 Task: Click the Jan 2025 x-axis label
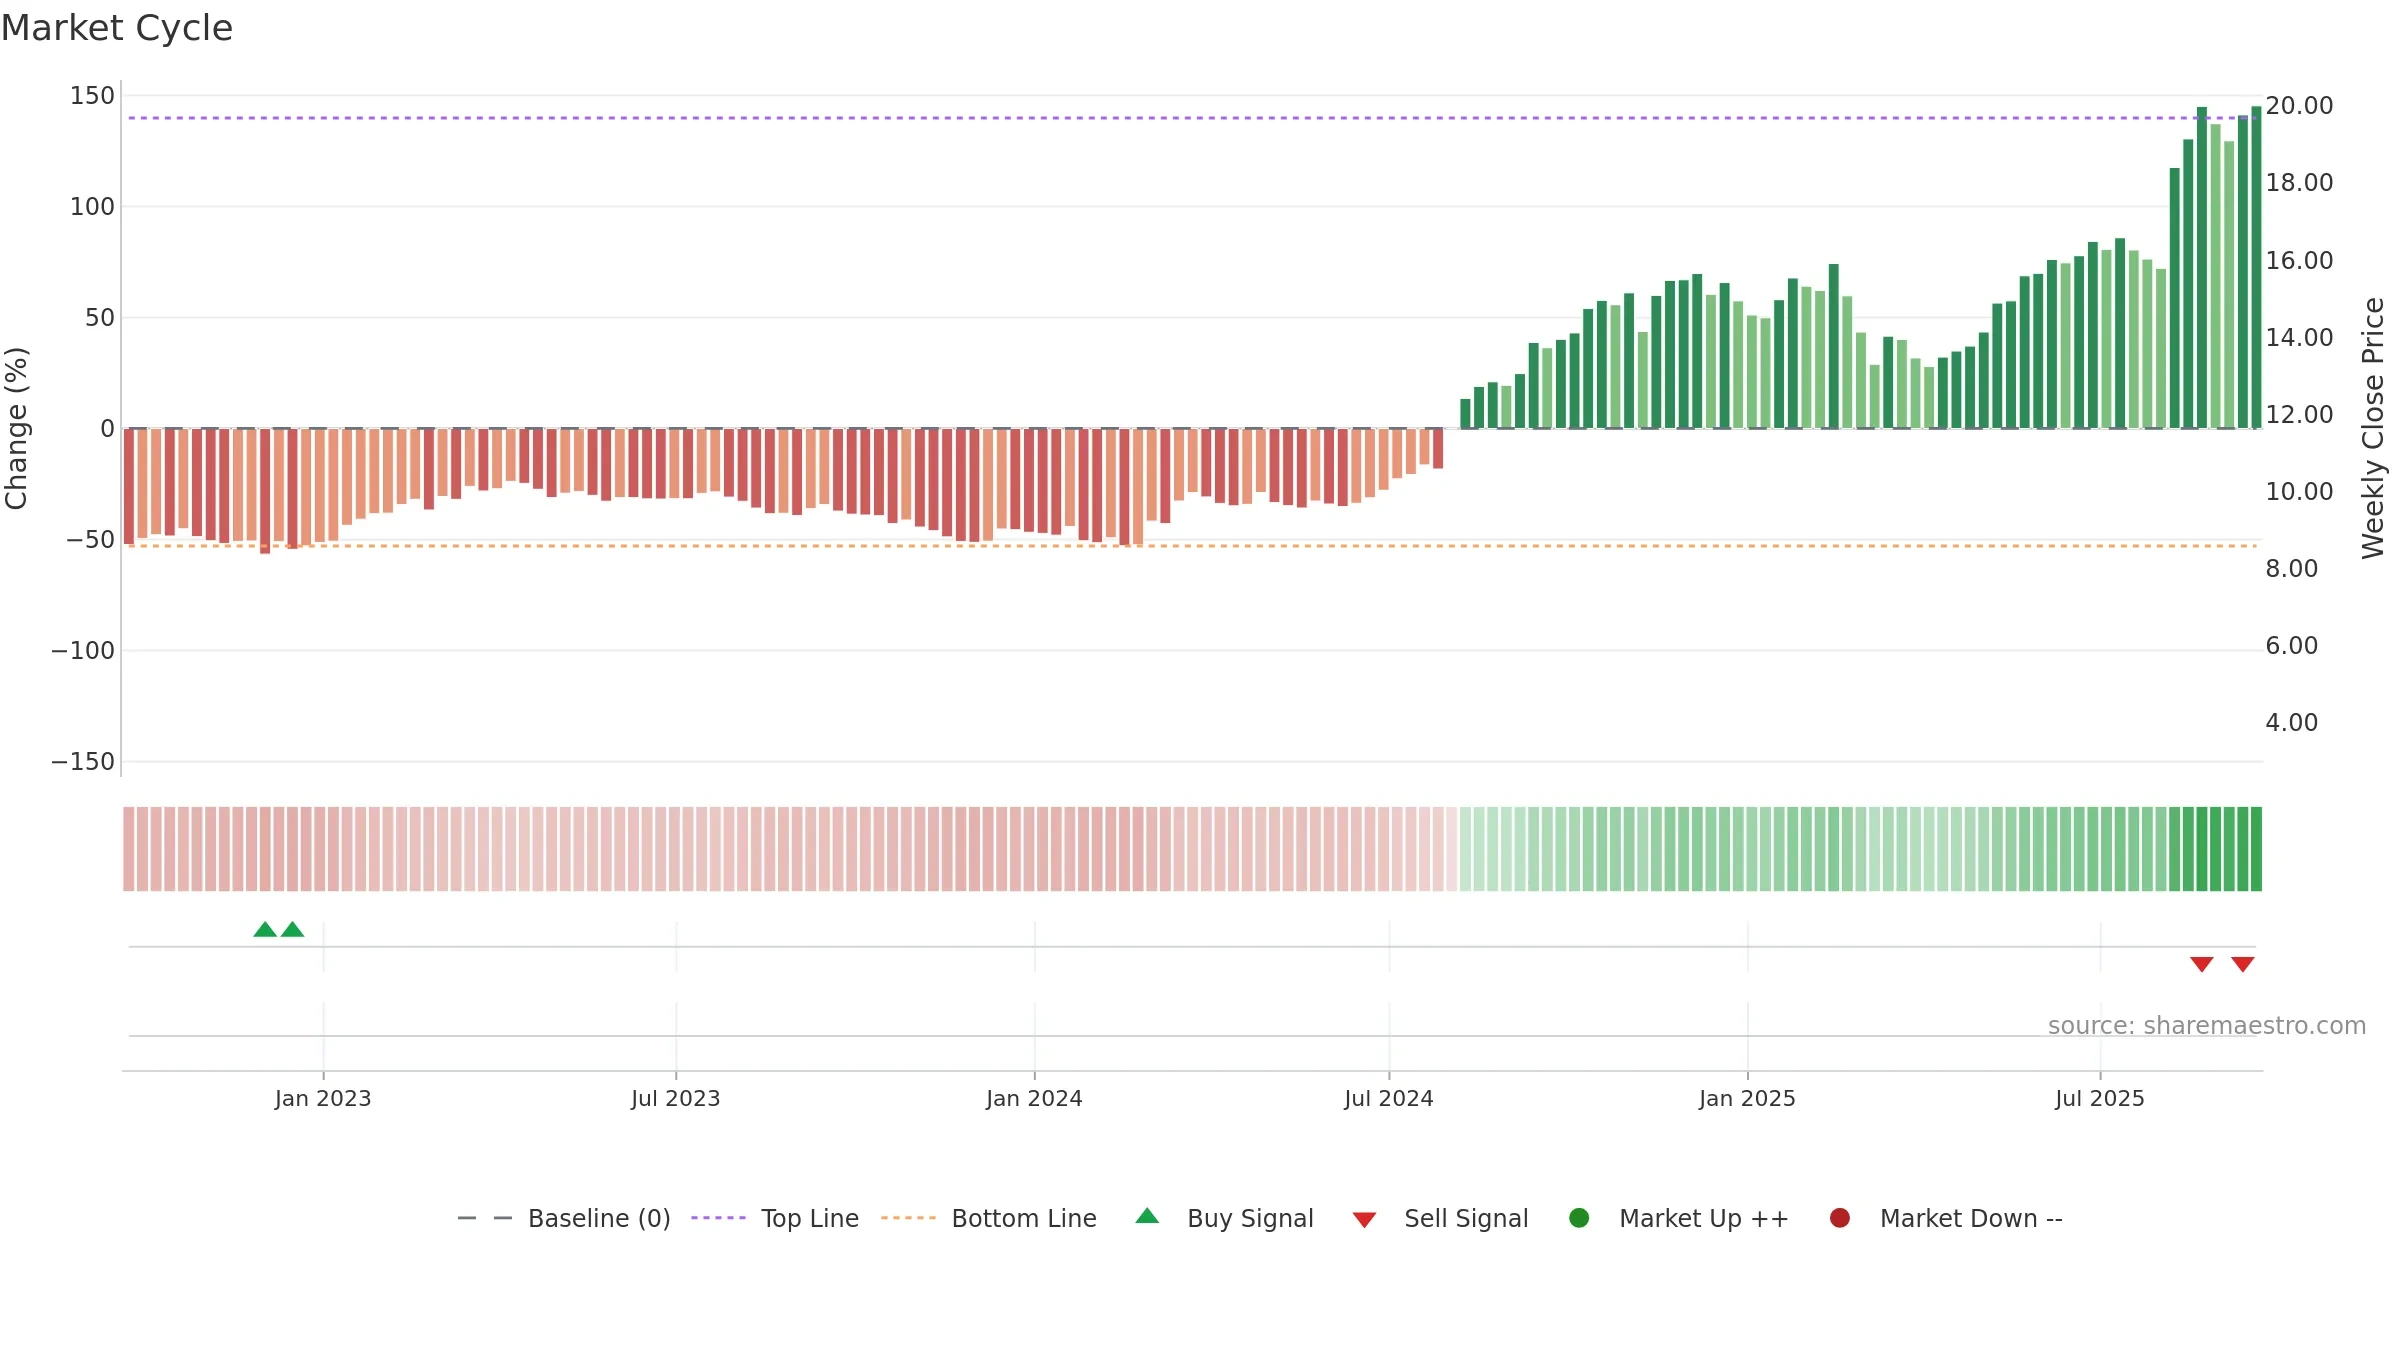point(1747,1098)
